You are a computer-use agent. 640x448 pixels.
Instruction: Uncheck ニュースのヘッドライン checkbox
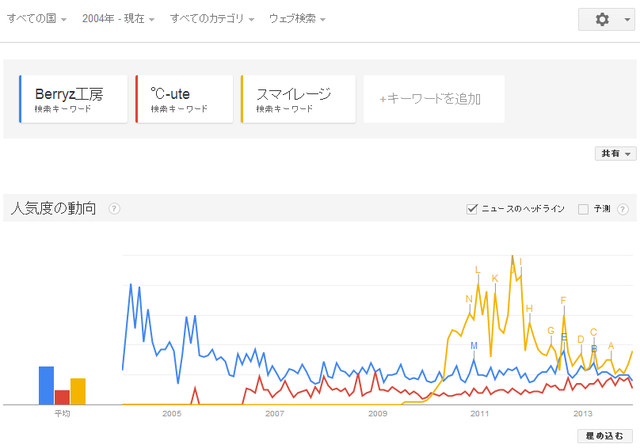point(472,209)
